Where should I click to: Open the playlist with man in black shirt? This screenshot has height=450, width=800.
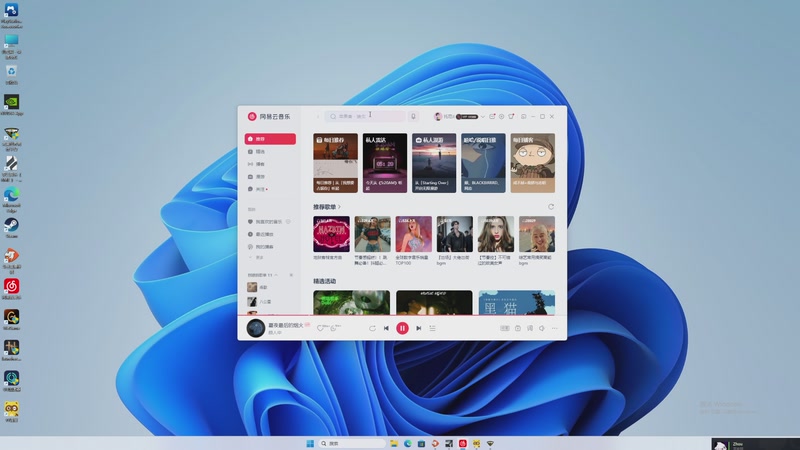(455, 234)
